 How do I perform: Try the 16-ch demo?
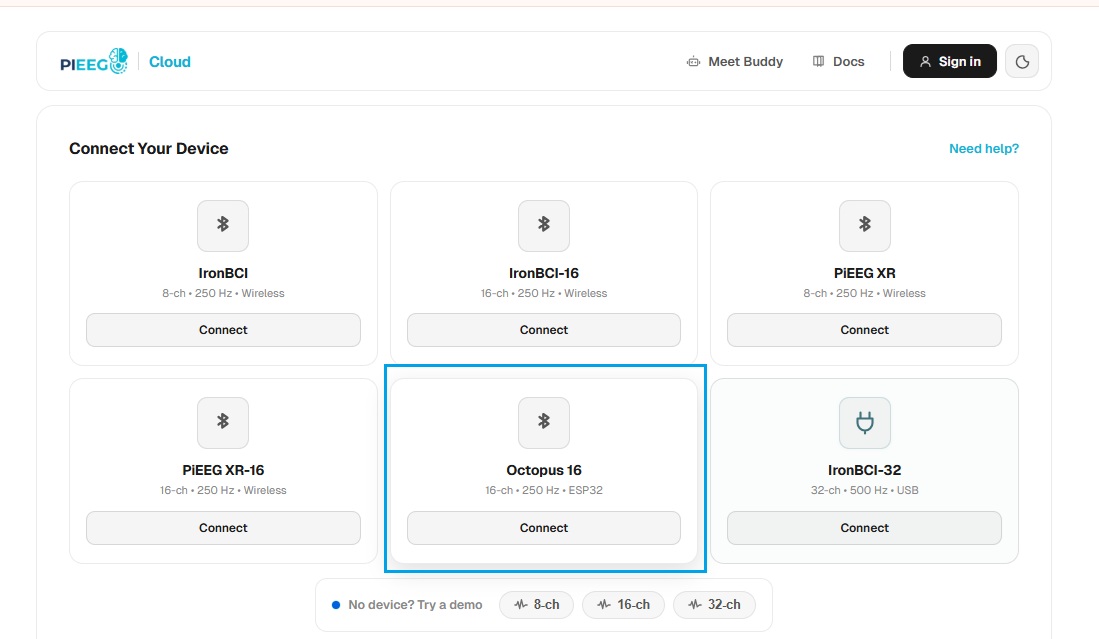click(x=623, y=605)
